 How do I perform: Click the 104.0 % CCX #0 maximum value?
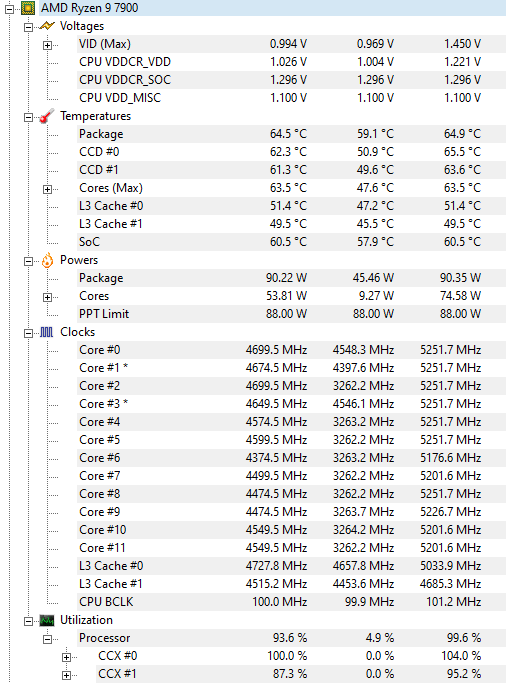click(x=461, y=656)
